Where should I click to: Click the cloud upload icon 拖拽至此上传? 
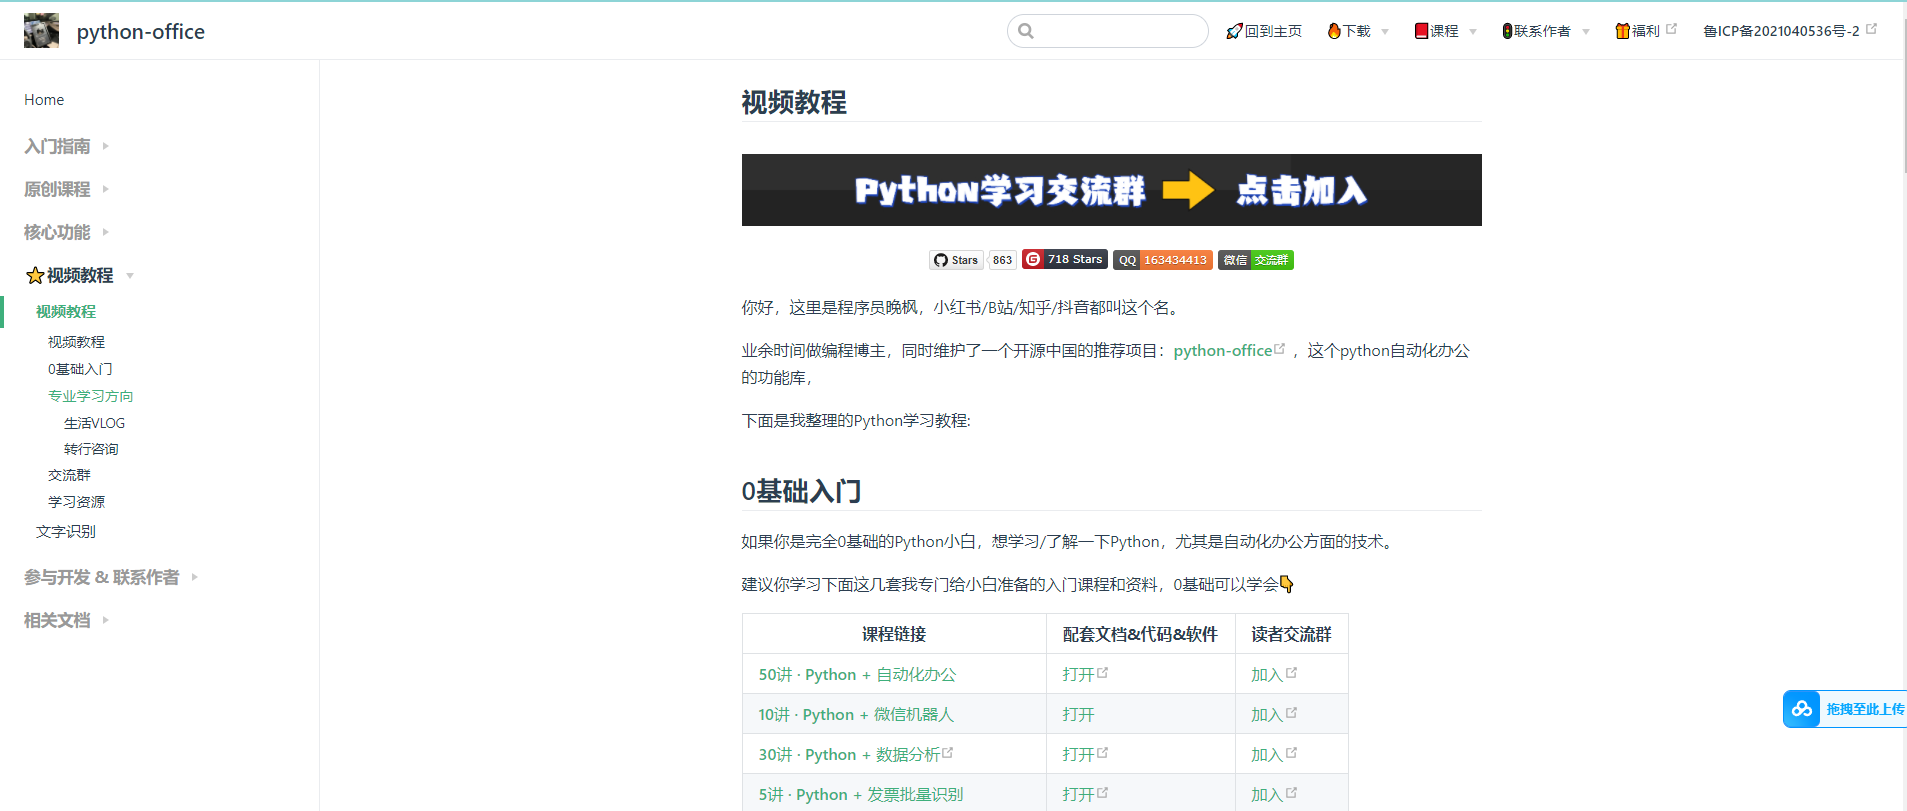pos(1802,709)
